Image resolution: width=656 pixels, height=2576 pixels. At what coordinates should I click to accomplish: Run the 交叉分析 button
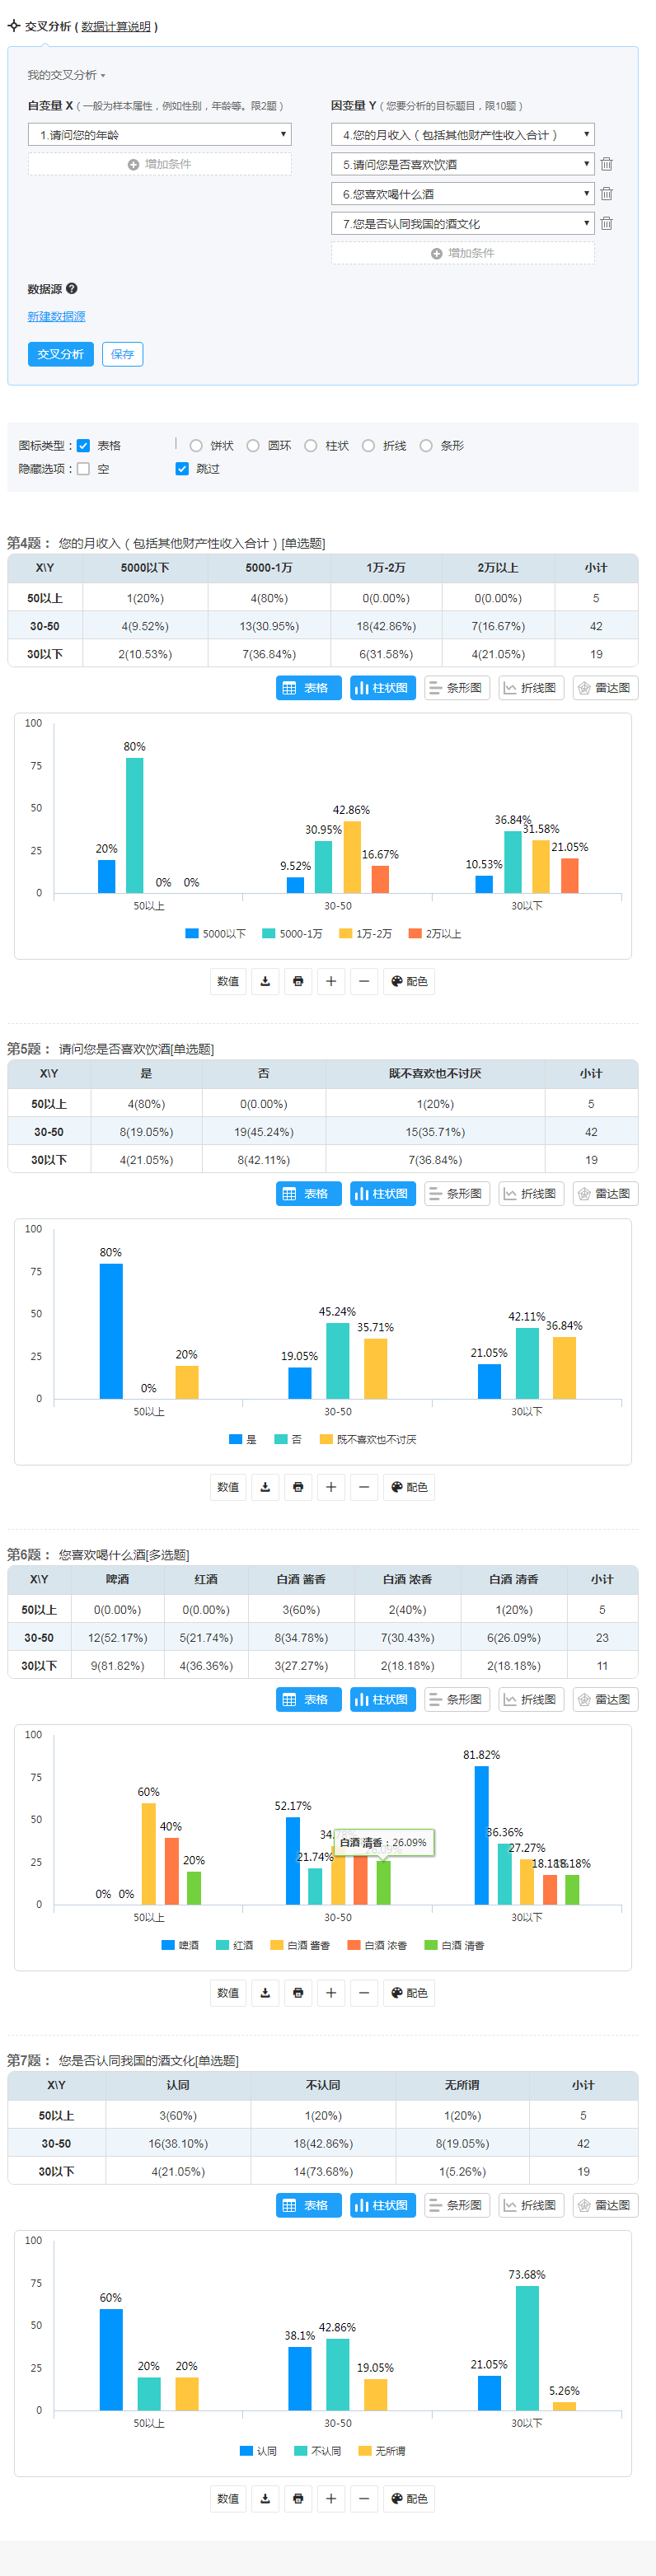(61, 354)
